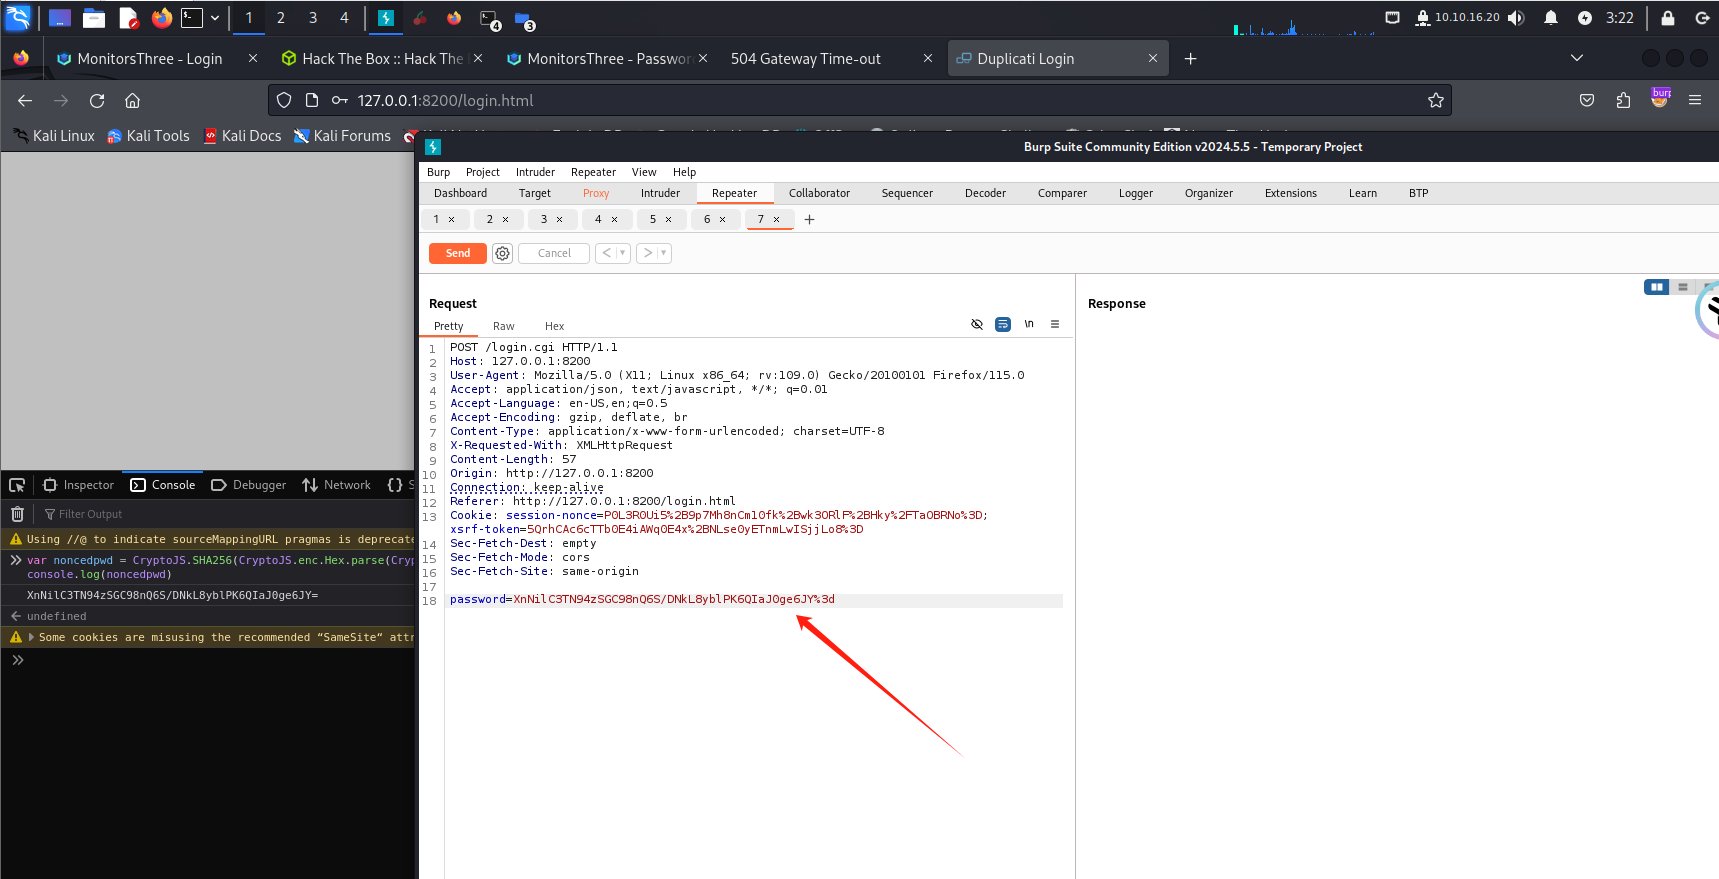Toggle line wrap in request editor
This screenshot has height=879, width=1719.
(x=1003, y=324)
